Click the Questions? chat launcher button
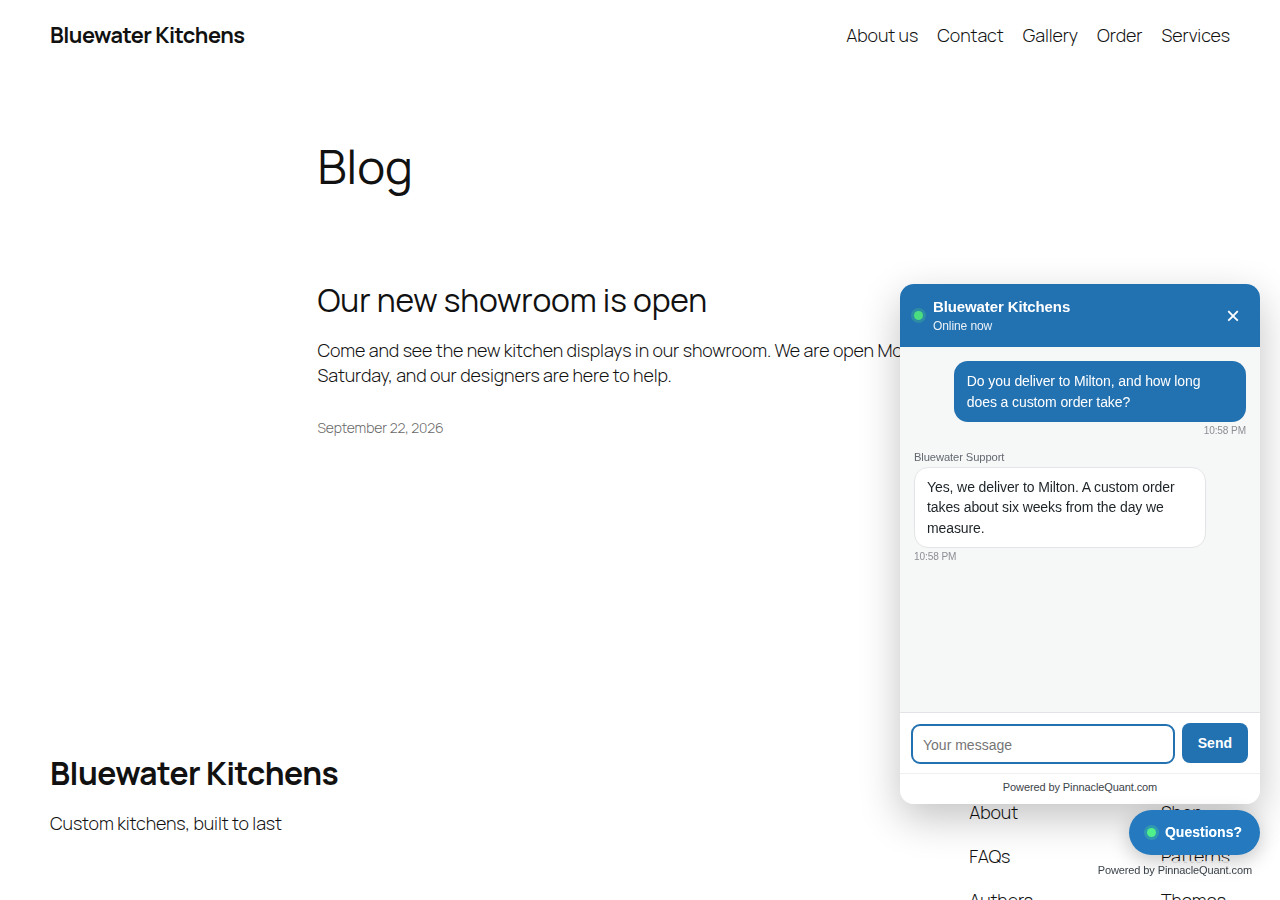The image size is (1280, 900). point(1194,832)
